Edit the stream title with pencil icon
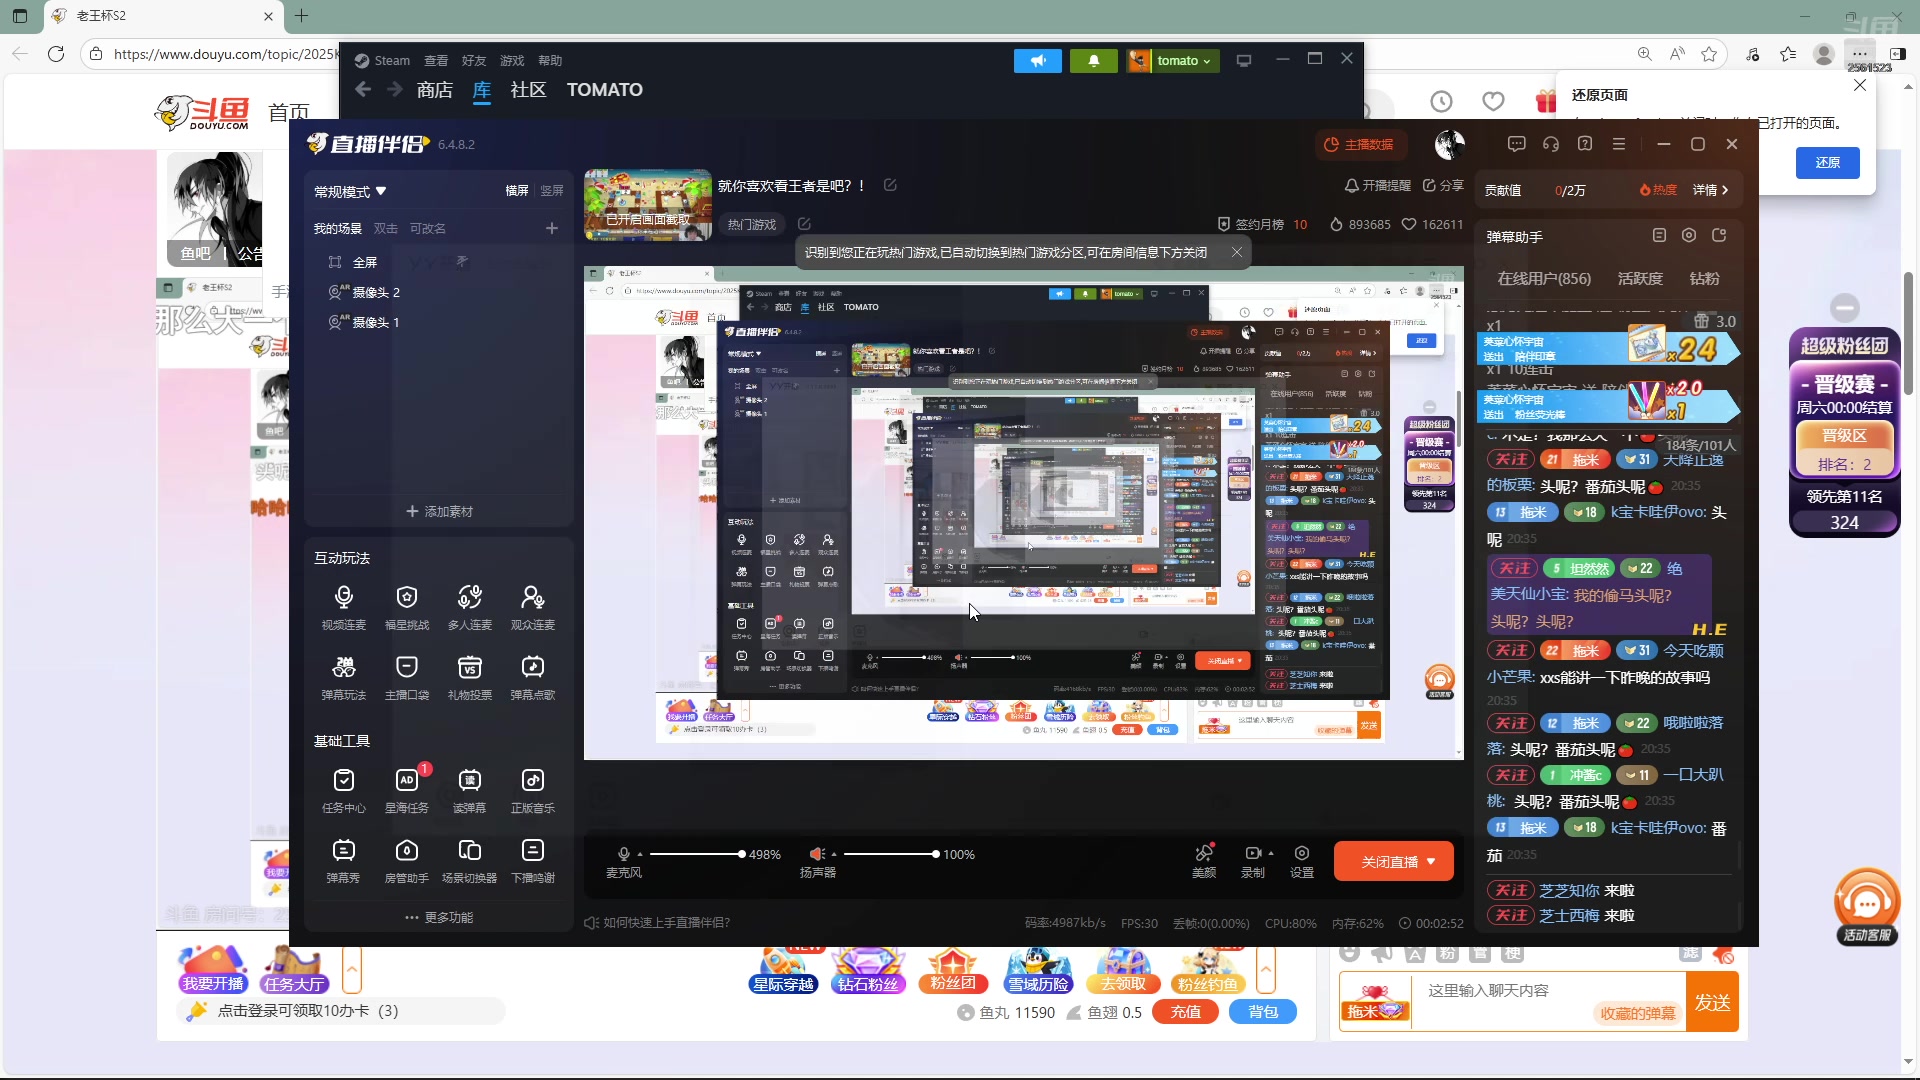The image size is (1920, 1080). coord(890,185)
